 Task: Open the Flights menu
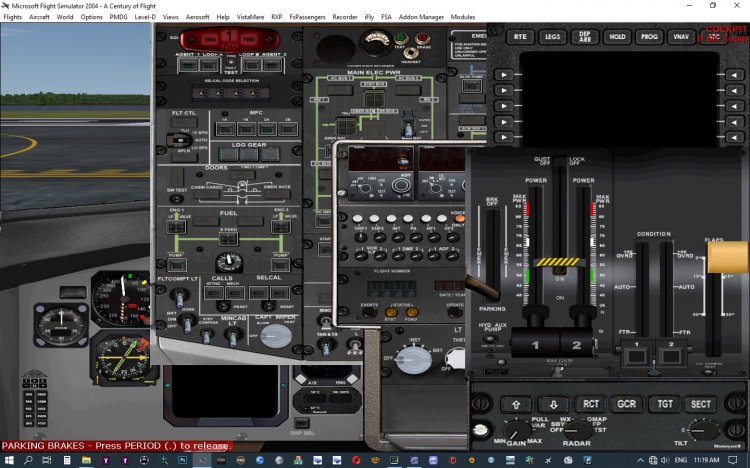click(x=12, y=17)
